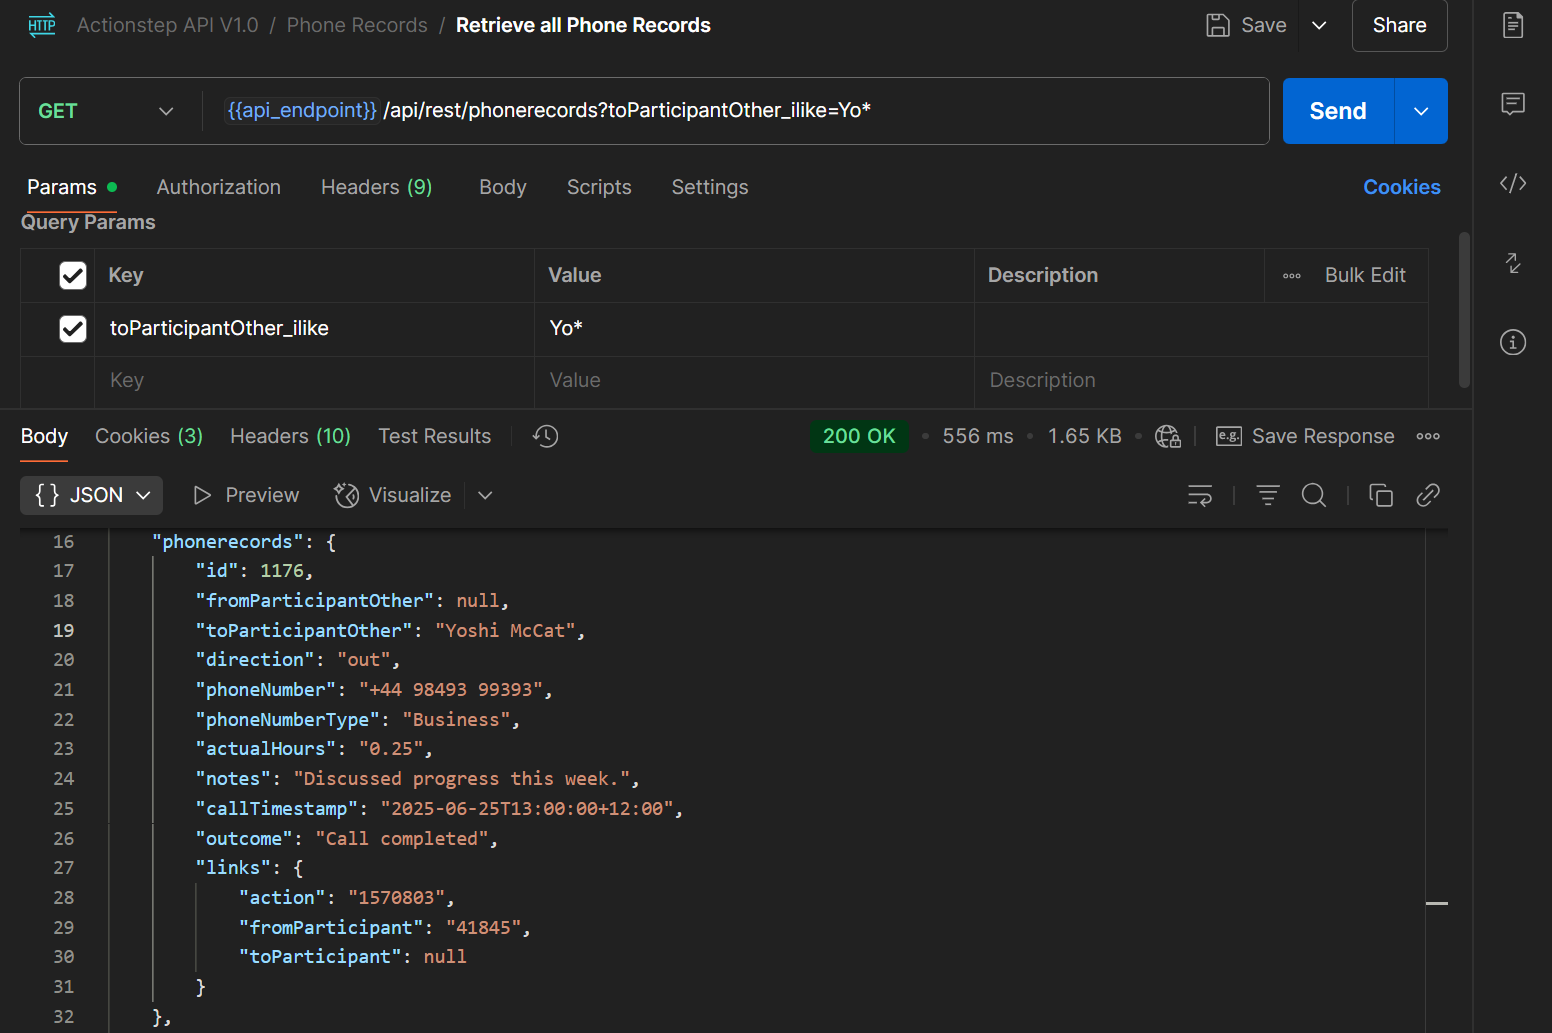Click the request URL input field
This screenshot has width=1552, height=1033.
point(735,111)
